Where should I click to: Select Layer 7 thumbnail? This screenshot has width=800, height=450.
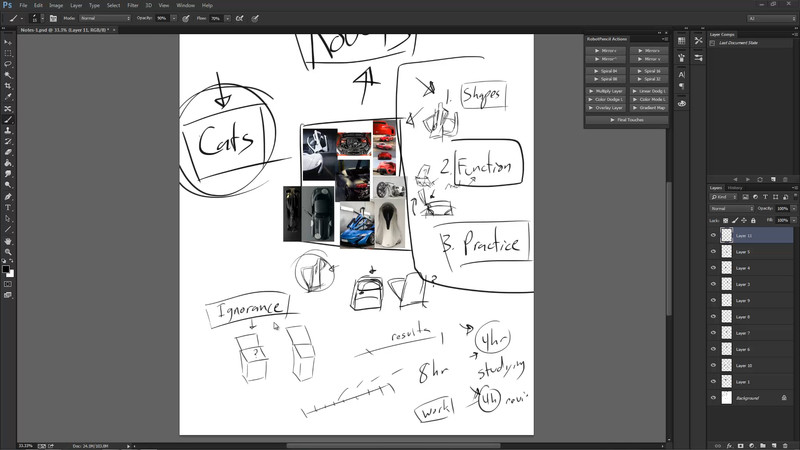point(727,333)
